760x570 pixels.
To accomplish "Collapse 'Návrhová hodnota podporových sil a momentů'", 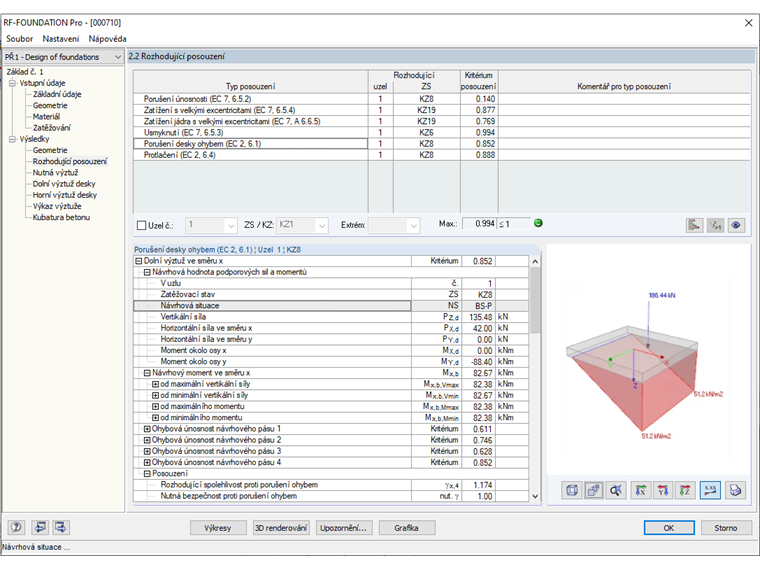I will pos(147,272).
